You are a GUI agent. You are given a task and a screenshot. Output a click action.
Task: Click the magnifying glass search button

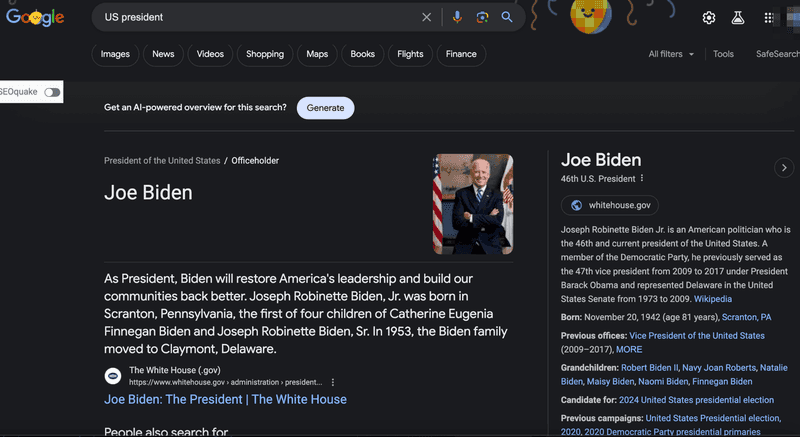pos(507,17)
